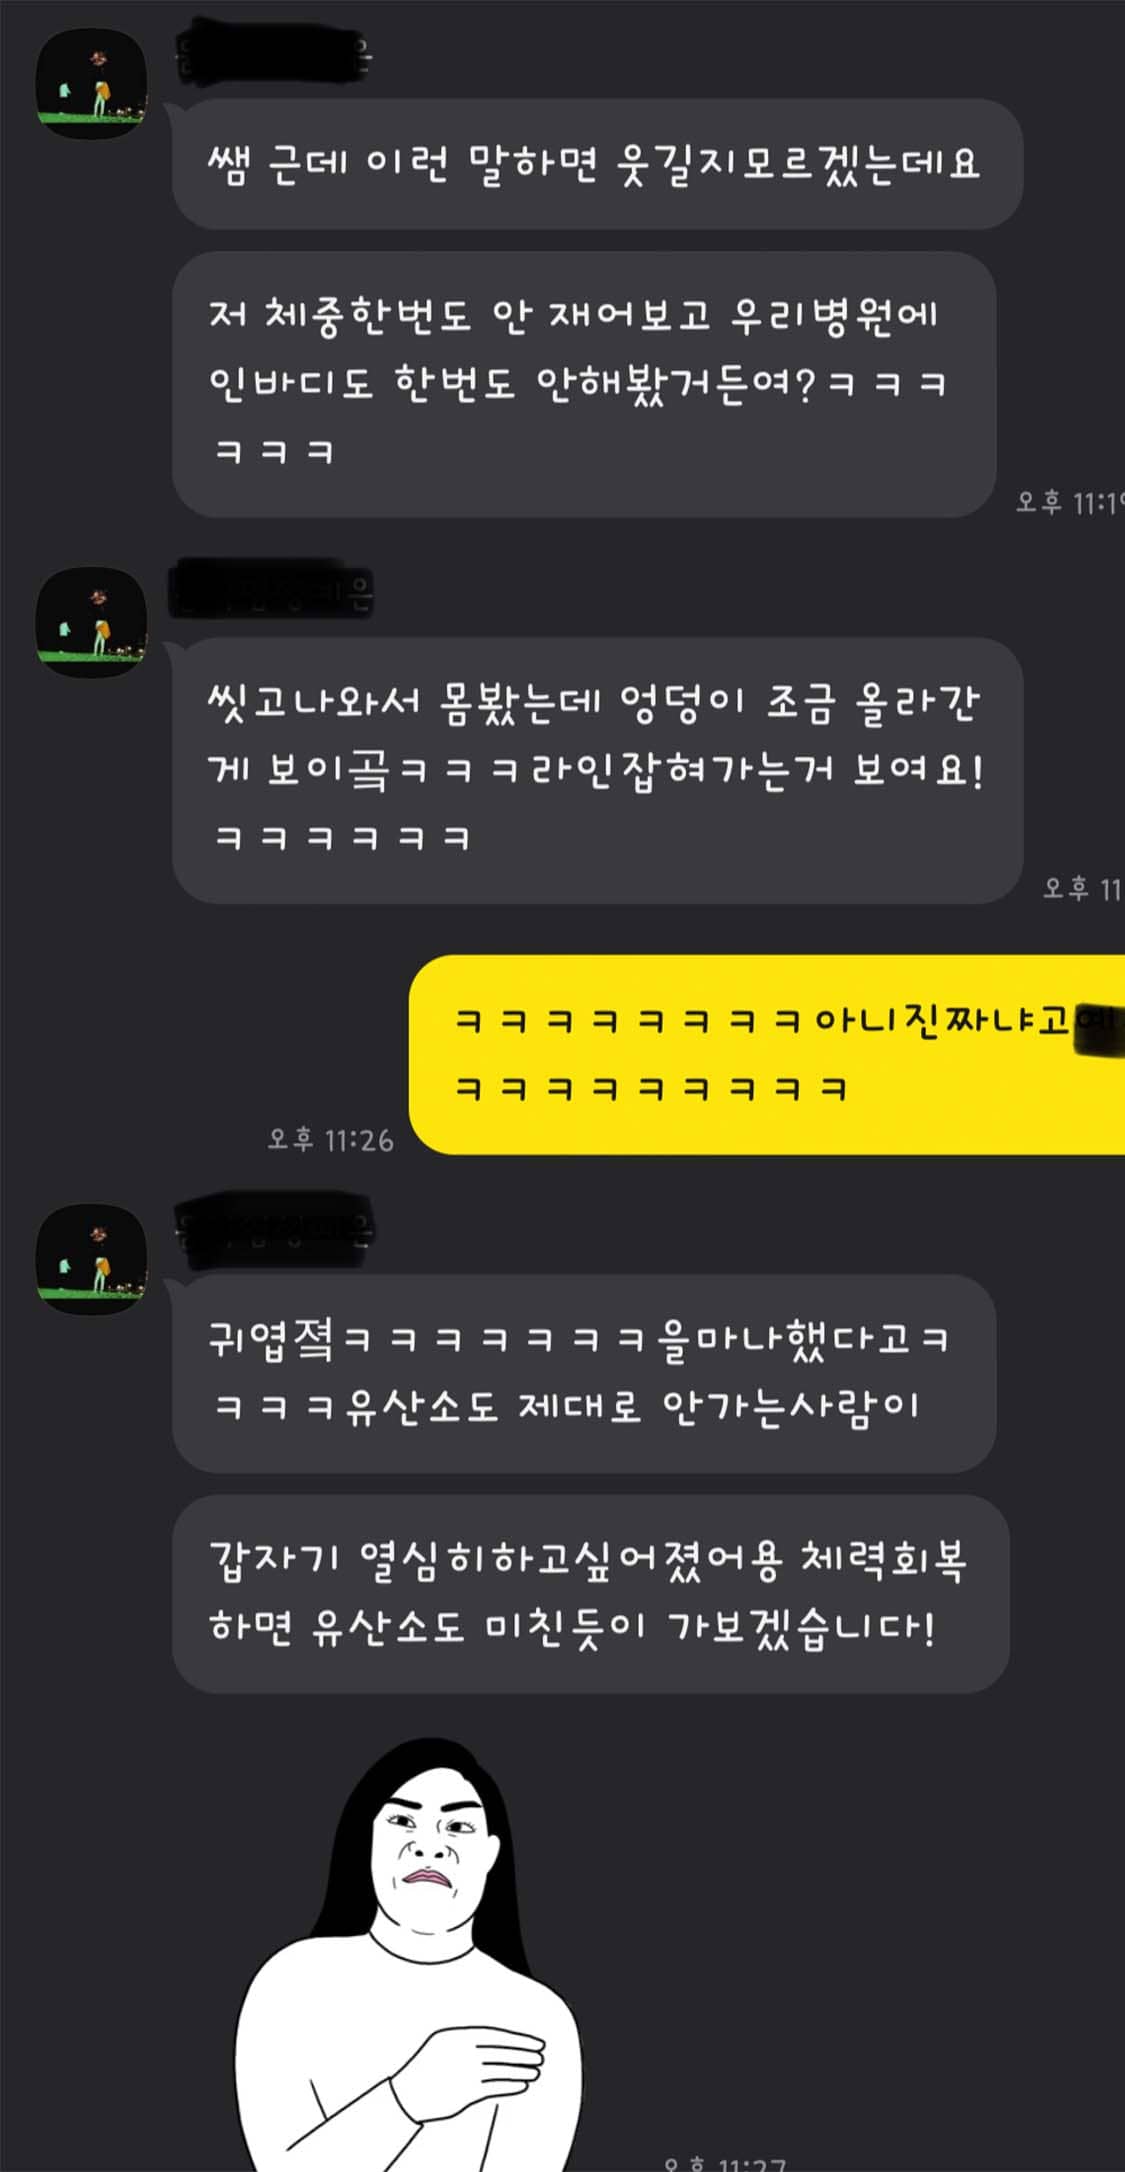Tap the 11:27 timestamp under the sticker
1125x2172 pixels.
pyautogui.click(x=725, y=2163)
